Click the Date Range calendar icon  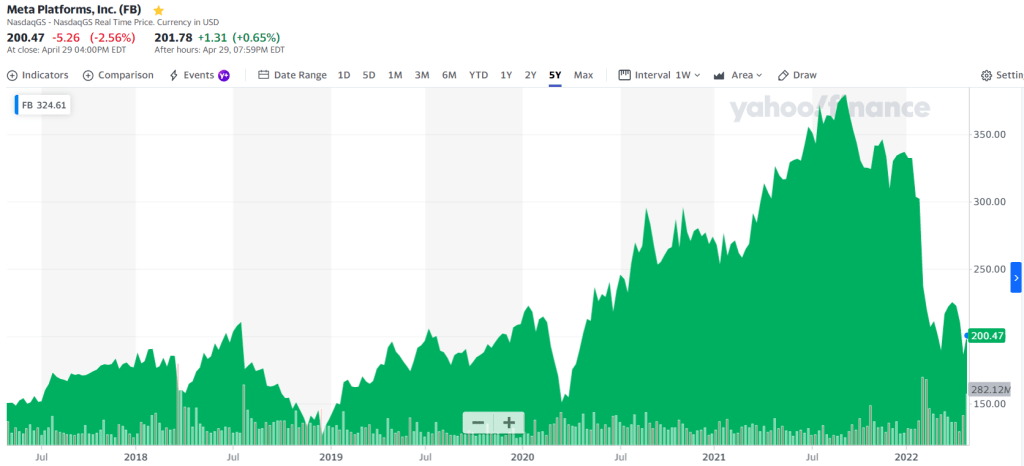pyautogui.click(x=264, y=75)
